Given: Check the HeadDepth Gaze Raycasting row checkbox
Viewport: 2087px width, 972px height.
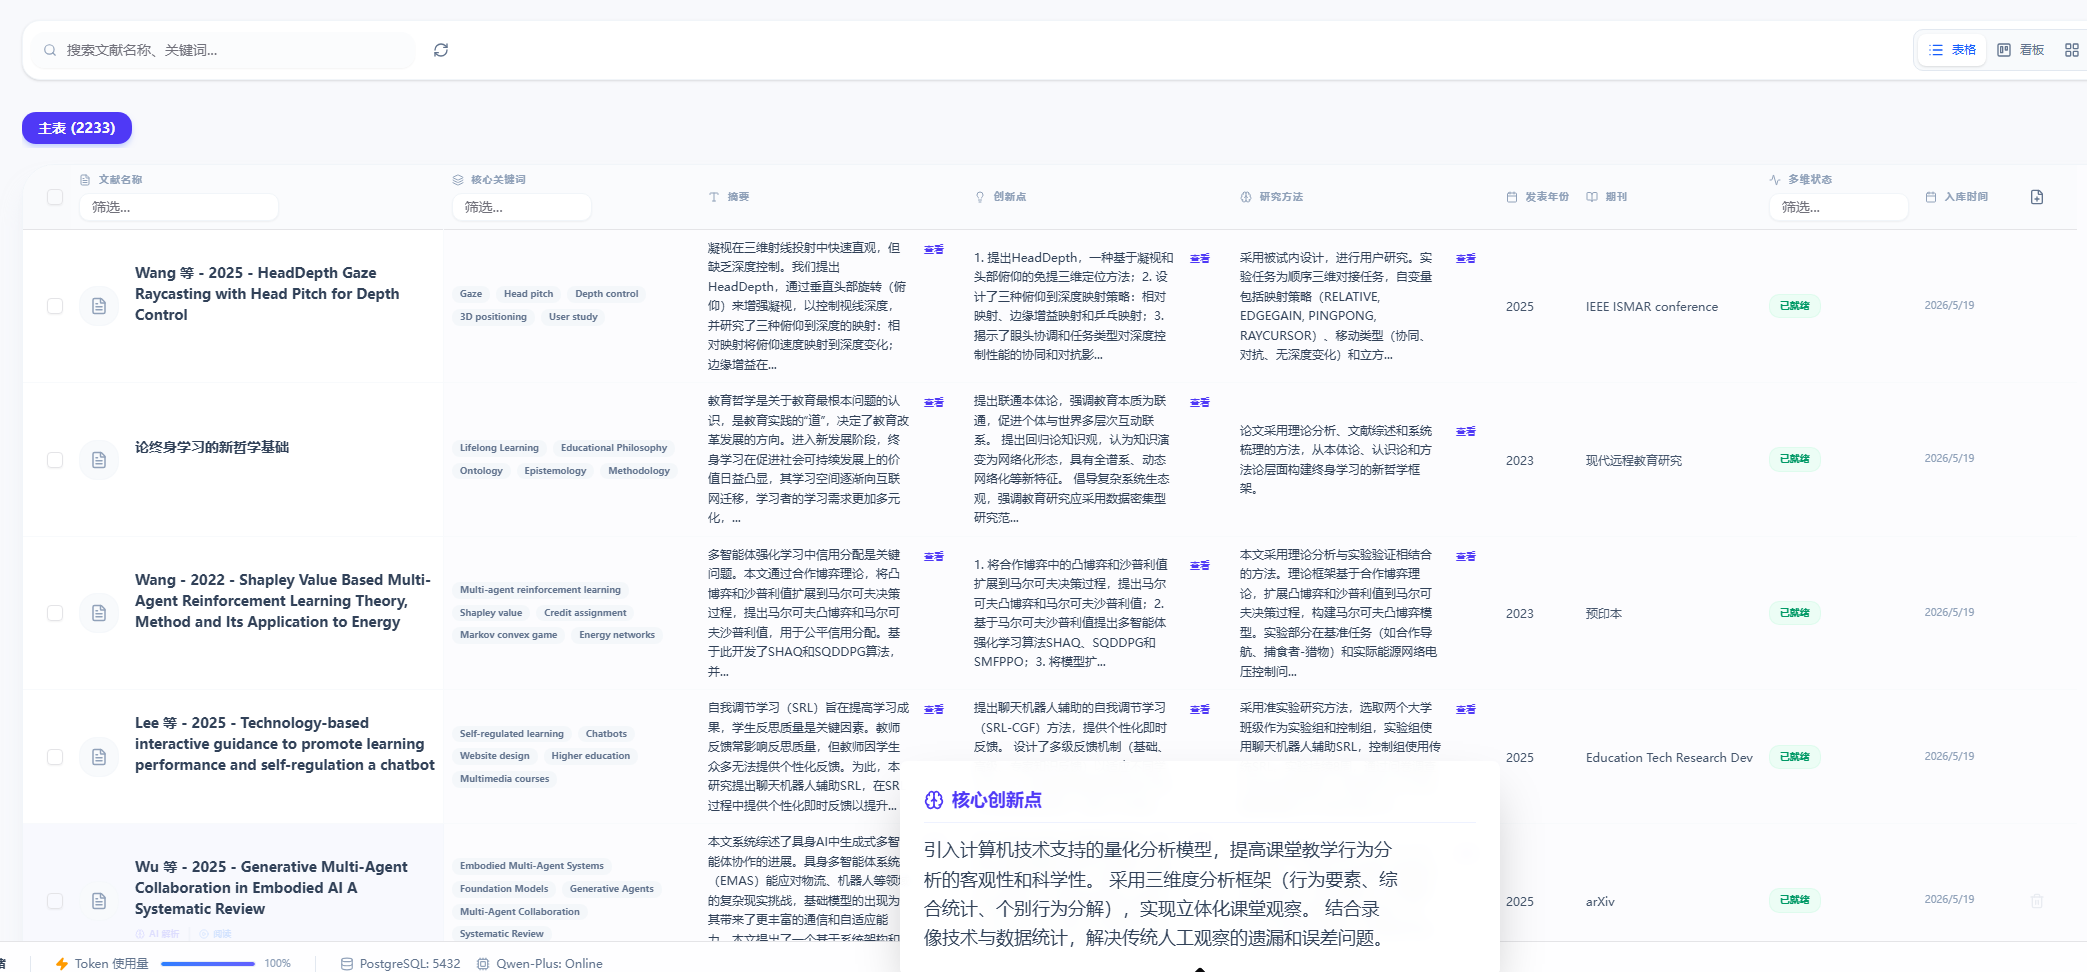Looking at the screenshot, I should (x=55, y=306).
